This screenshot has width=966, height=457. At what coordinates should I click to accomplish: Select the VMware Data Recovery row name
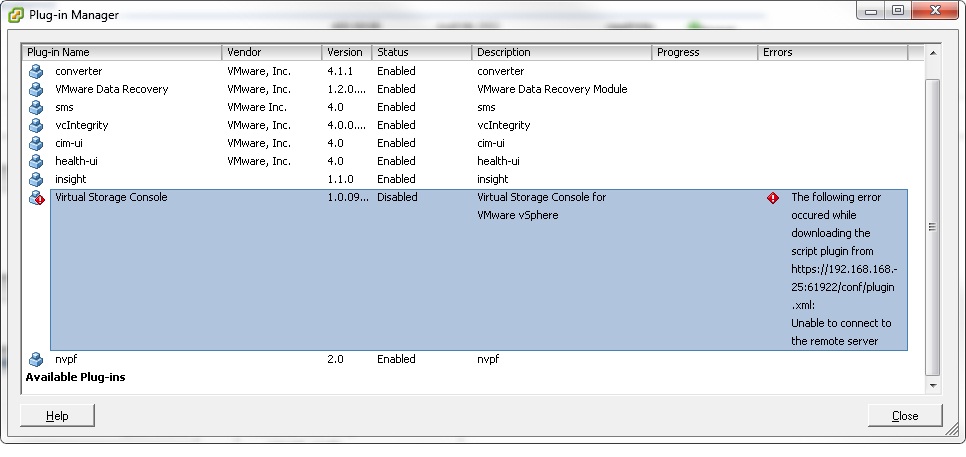click(x=112, y=89)
